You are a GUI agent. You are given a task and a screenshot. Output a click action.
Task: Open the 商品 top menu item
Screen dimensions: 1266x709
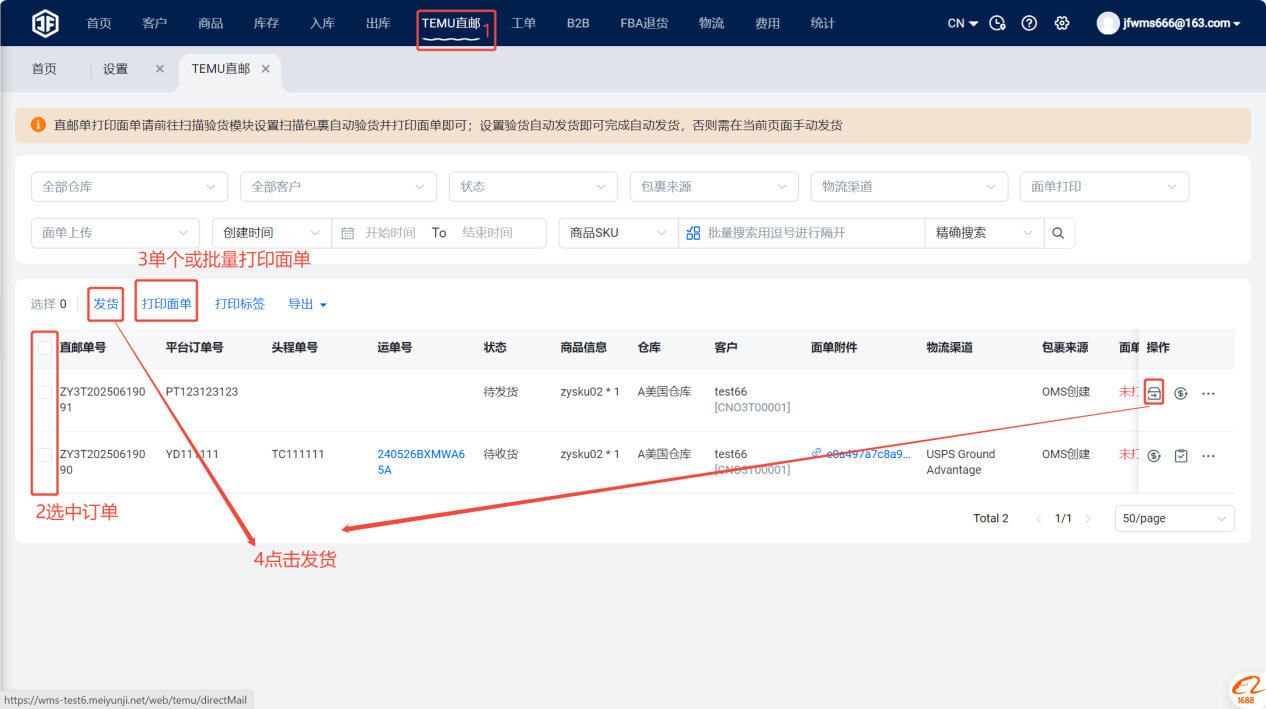coord(211,23)
